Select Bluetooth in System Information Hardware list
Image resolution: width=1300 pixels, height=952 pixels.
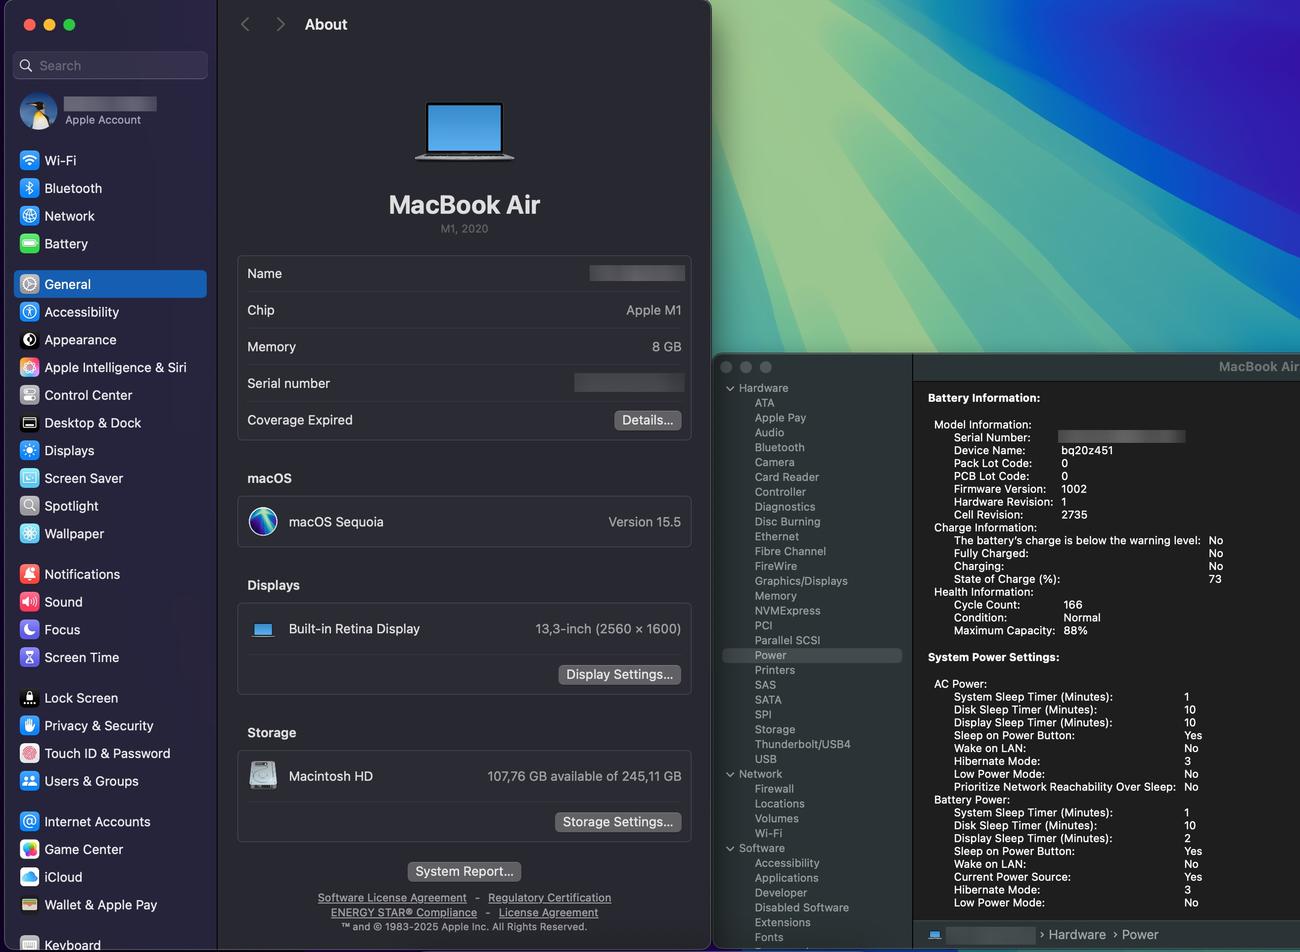(779, 448)
